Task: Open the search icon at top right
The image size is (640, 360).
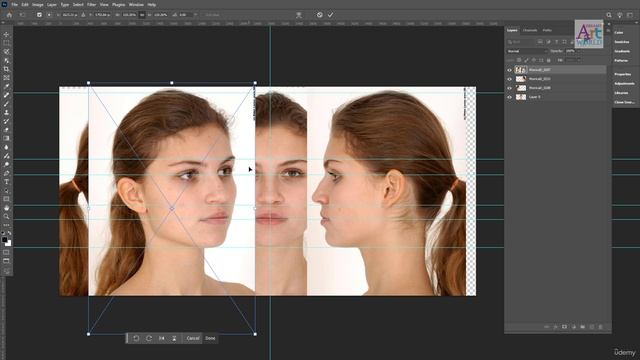Action: pyautogui.click(x=609, y=15)
